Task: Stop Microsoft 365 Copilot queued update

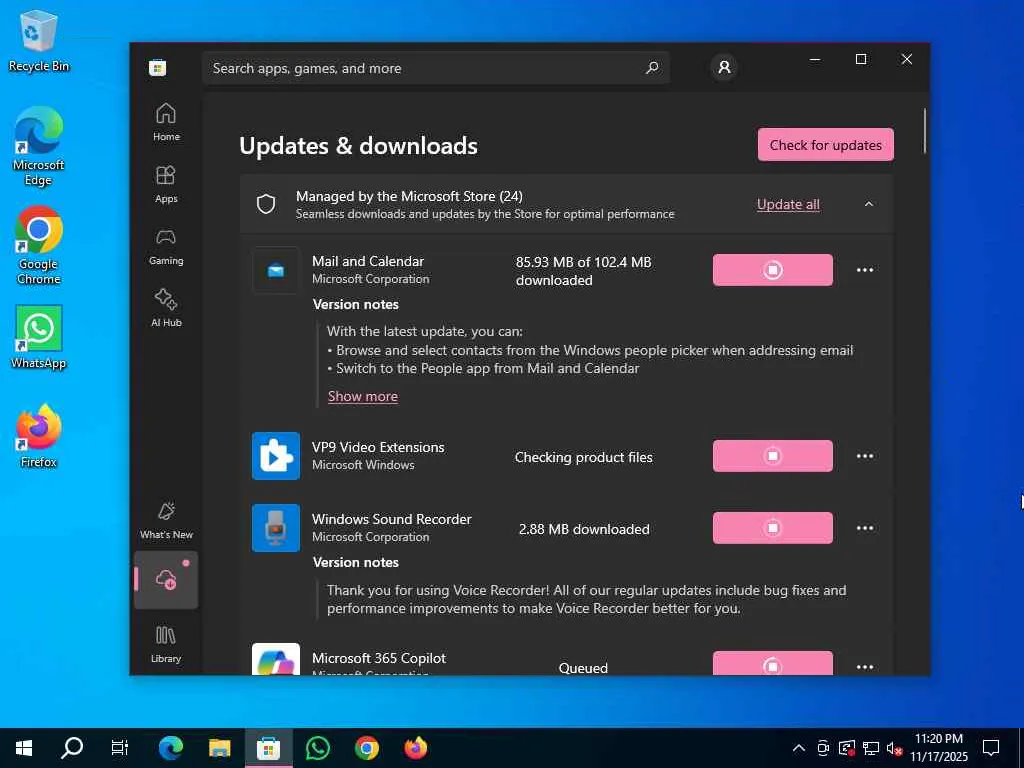Action: [x=773, y=663]
